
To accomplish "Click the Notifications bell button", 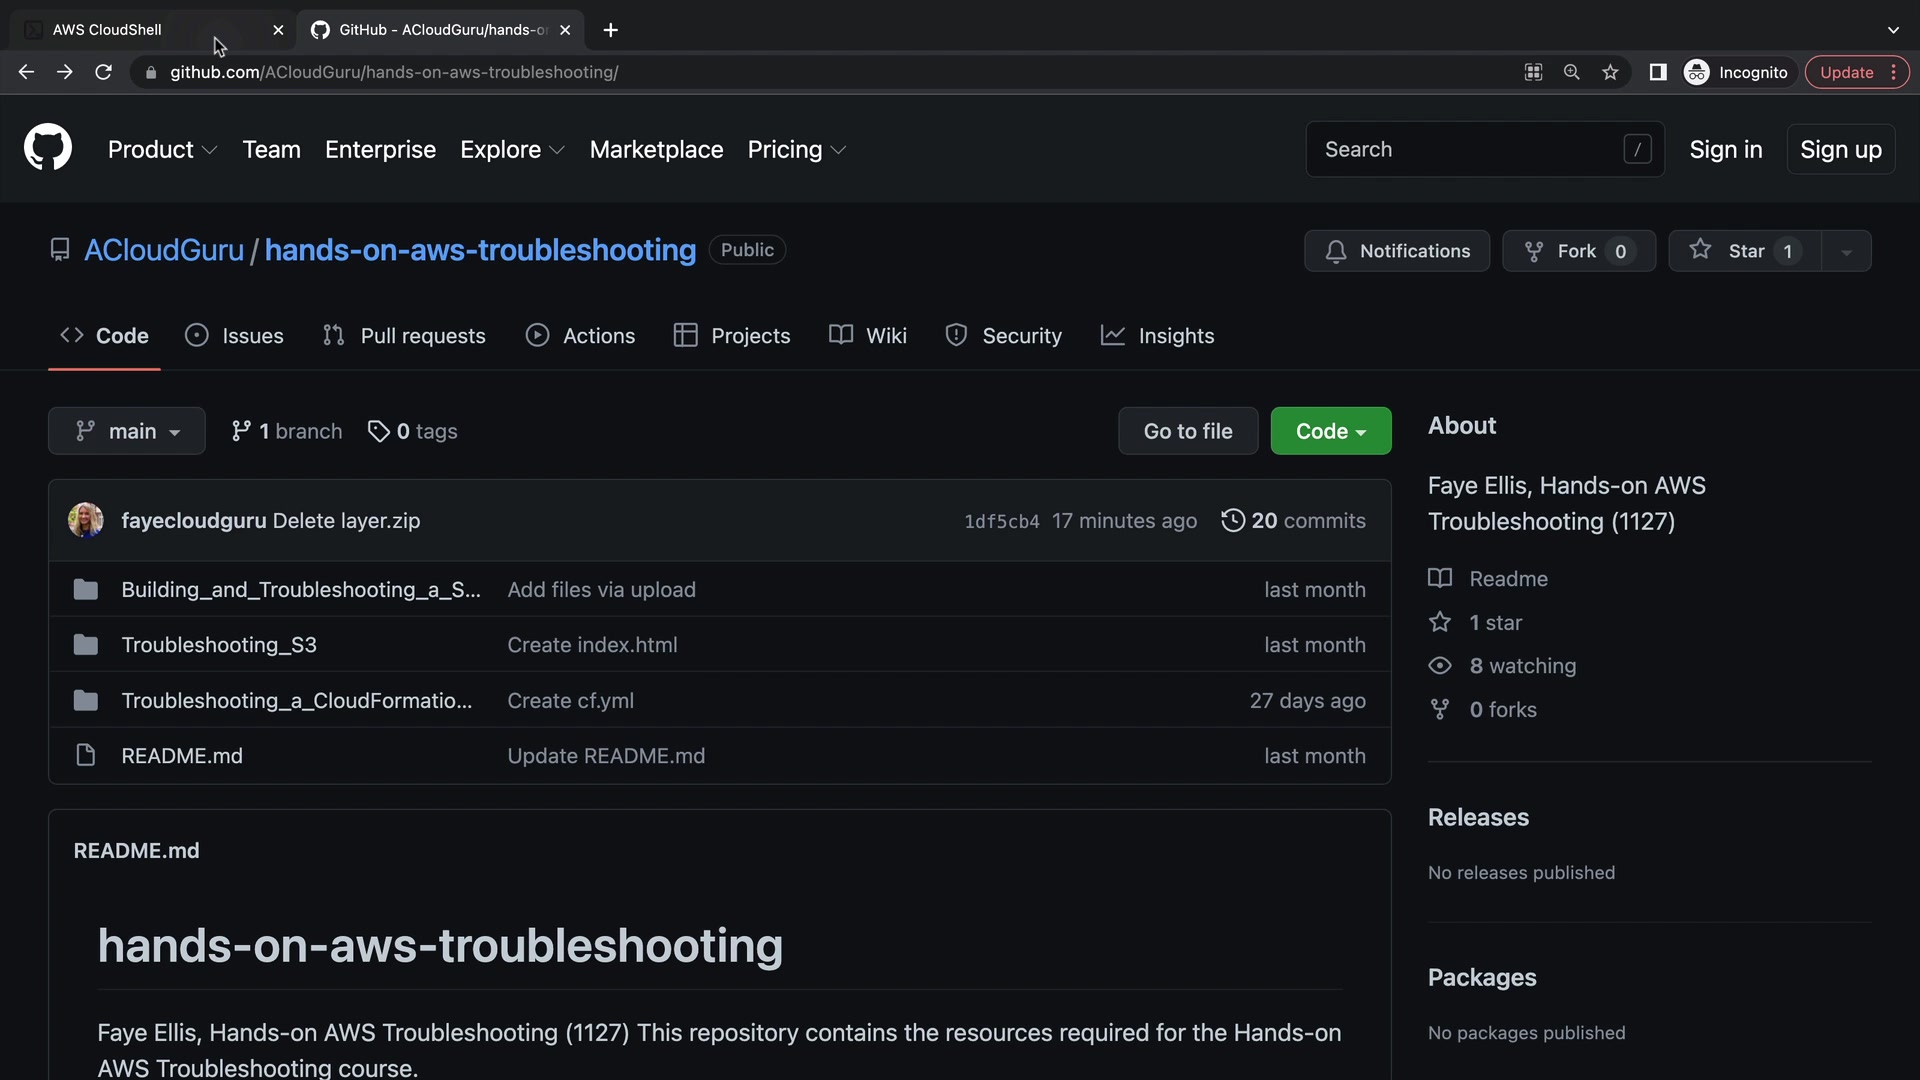I will 1396,251.
